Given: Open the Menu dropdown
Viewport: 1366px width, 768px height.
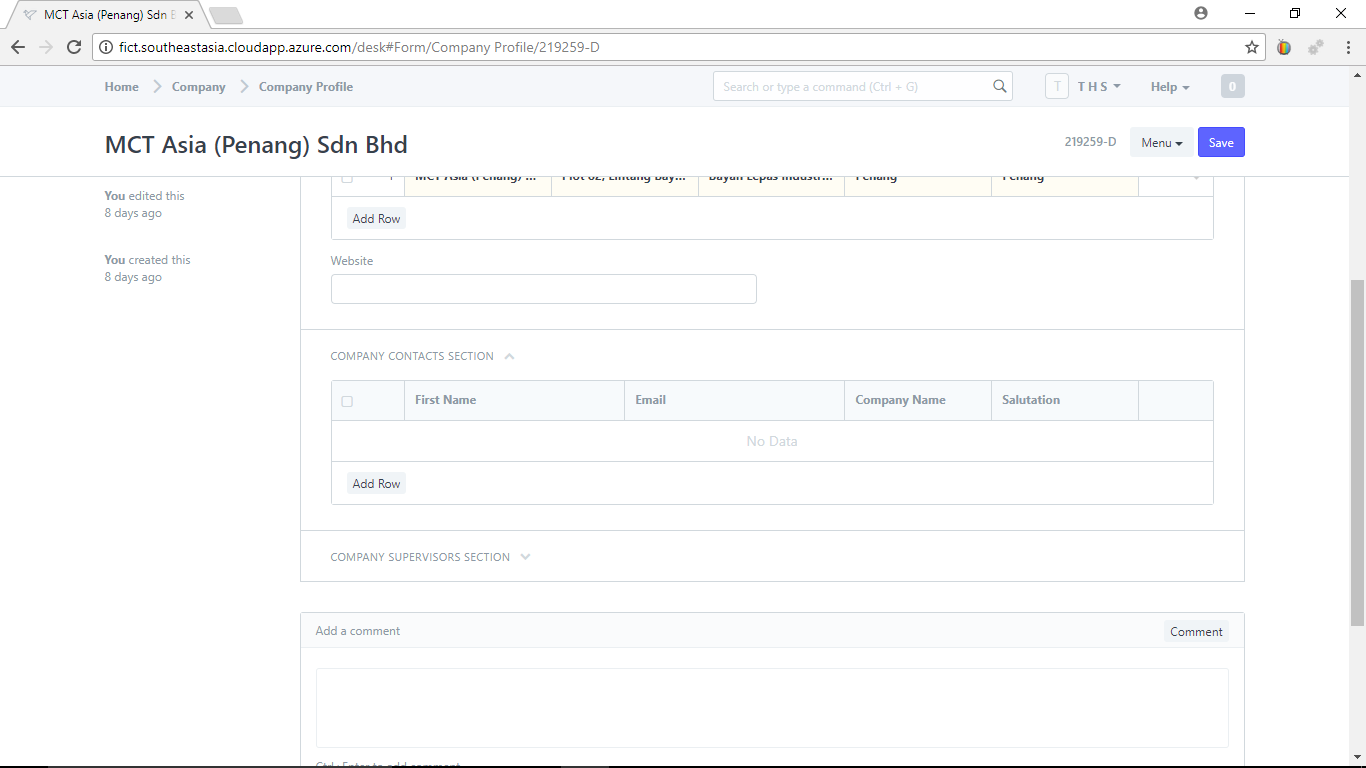Looking at the screenshot, I should 1161,143.
